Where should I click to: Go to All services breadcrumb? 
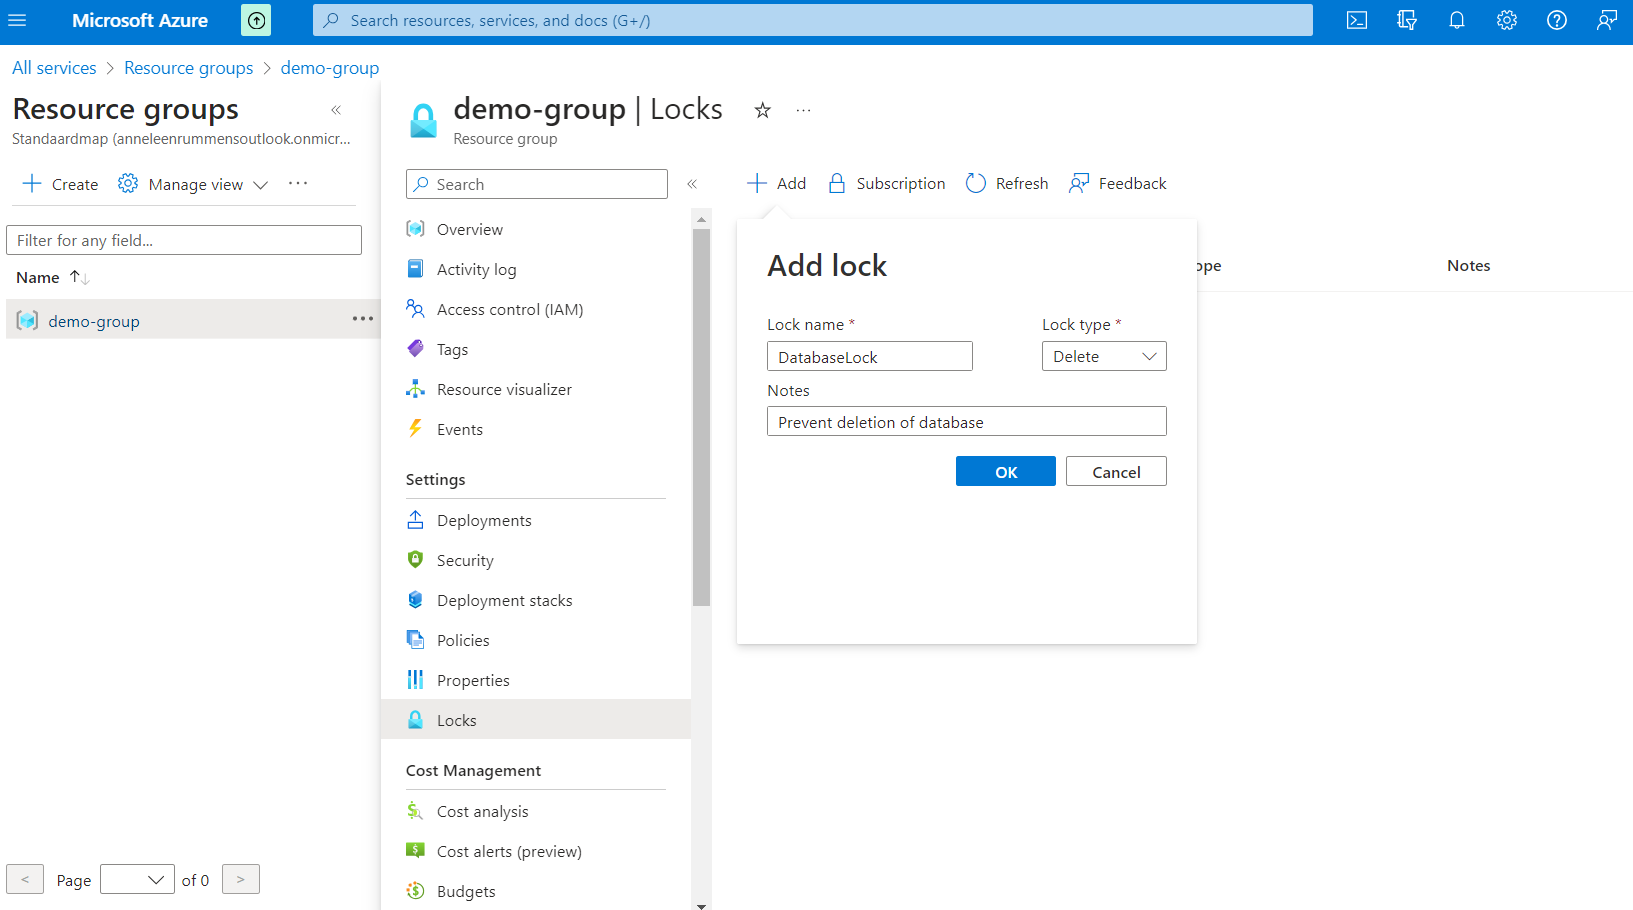coord(54,68)
